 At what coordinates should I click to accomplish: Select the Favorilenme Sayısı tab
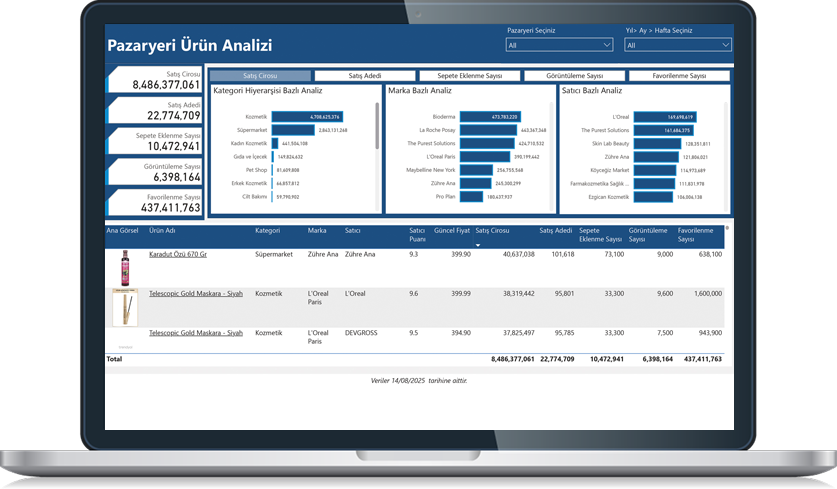679,76
